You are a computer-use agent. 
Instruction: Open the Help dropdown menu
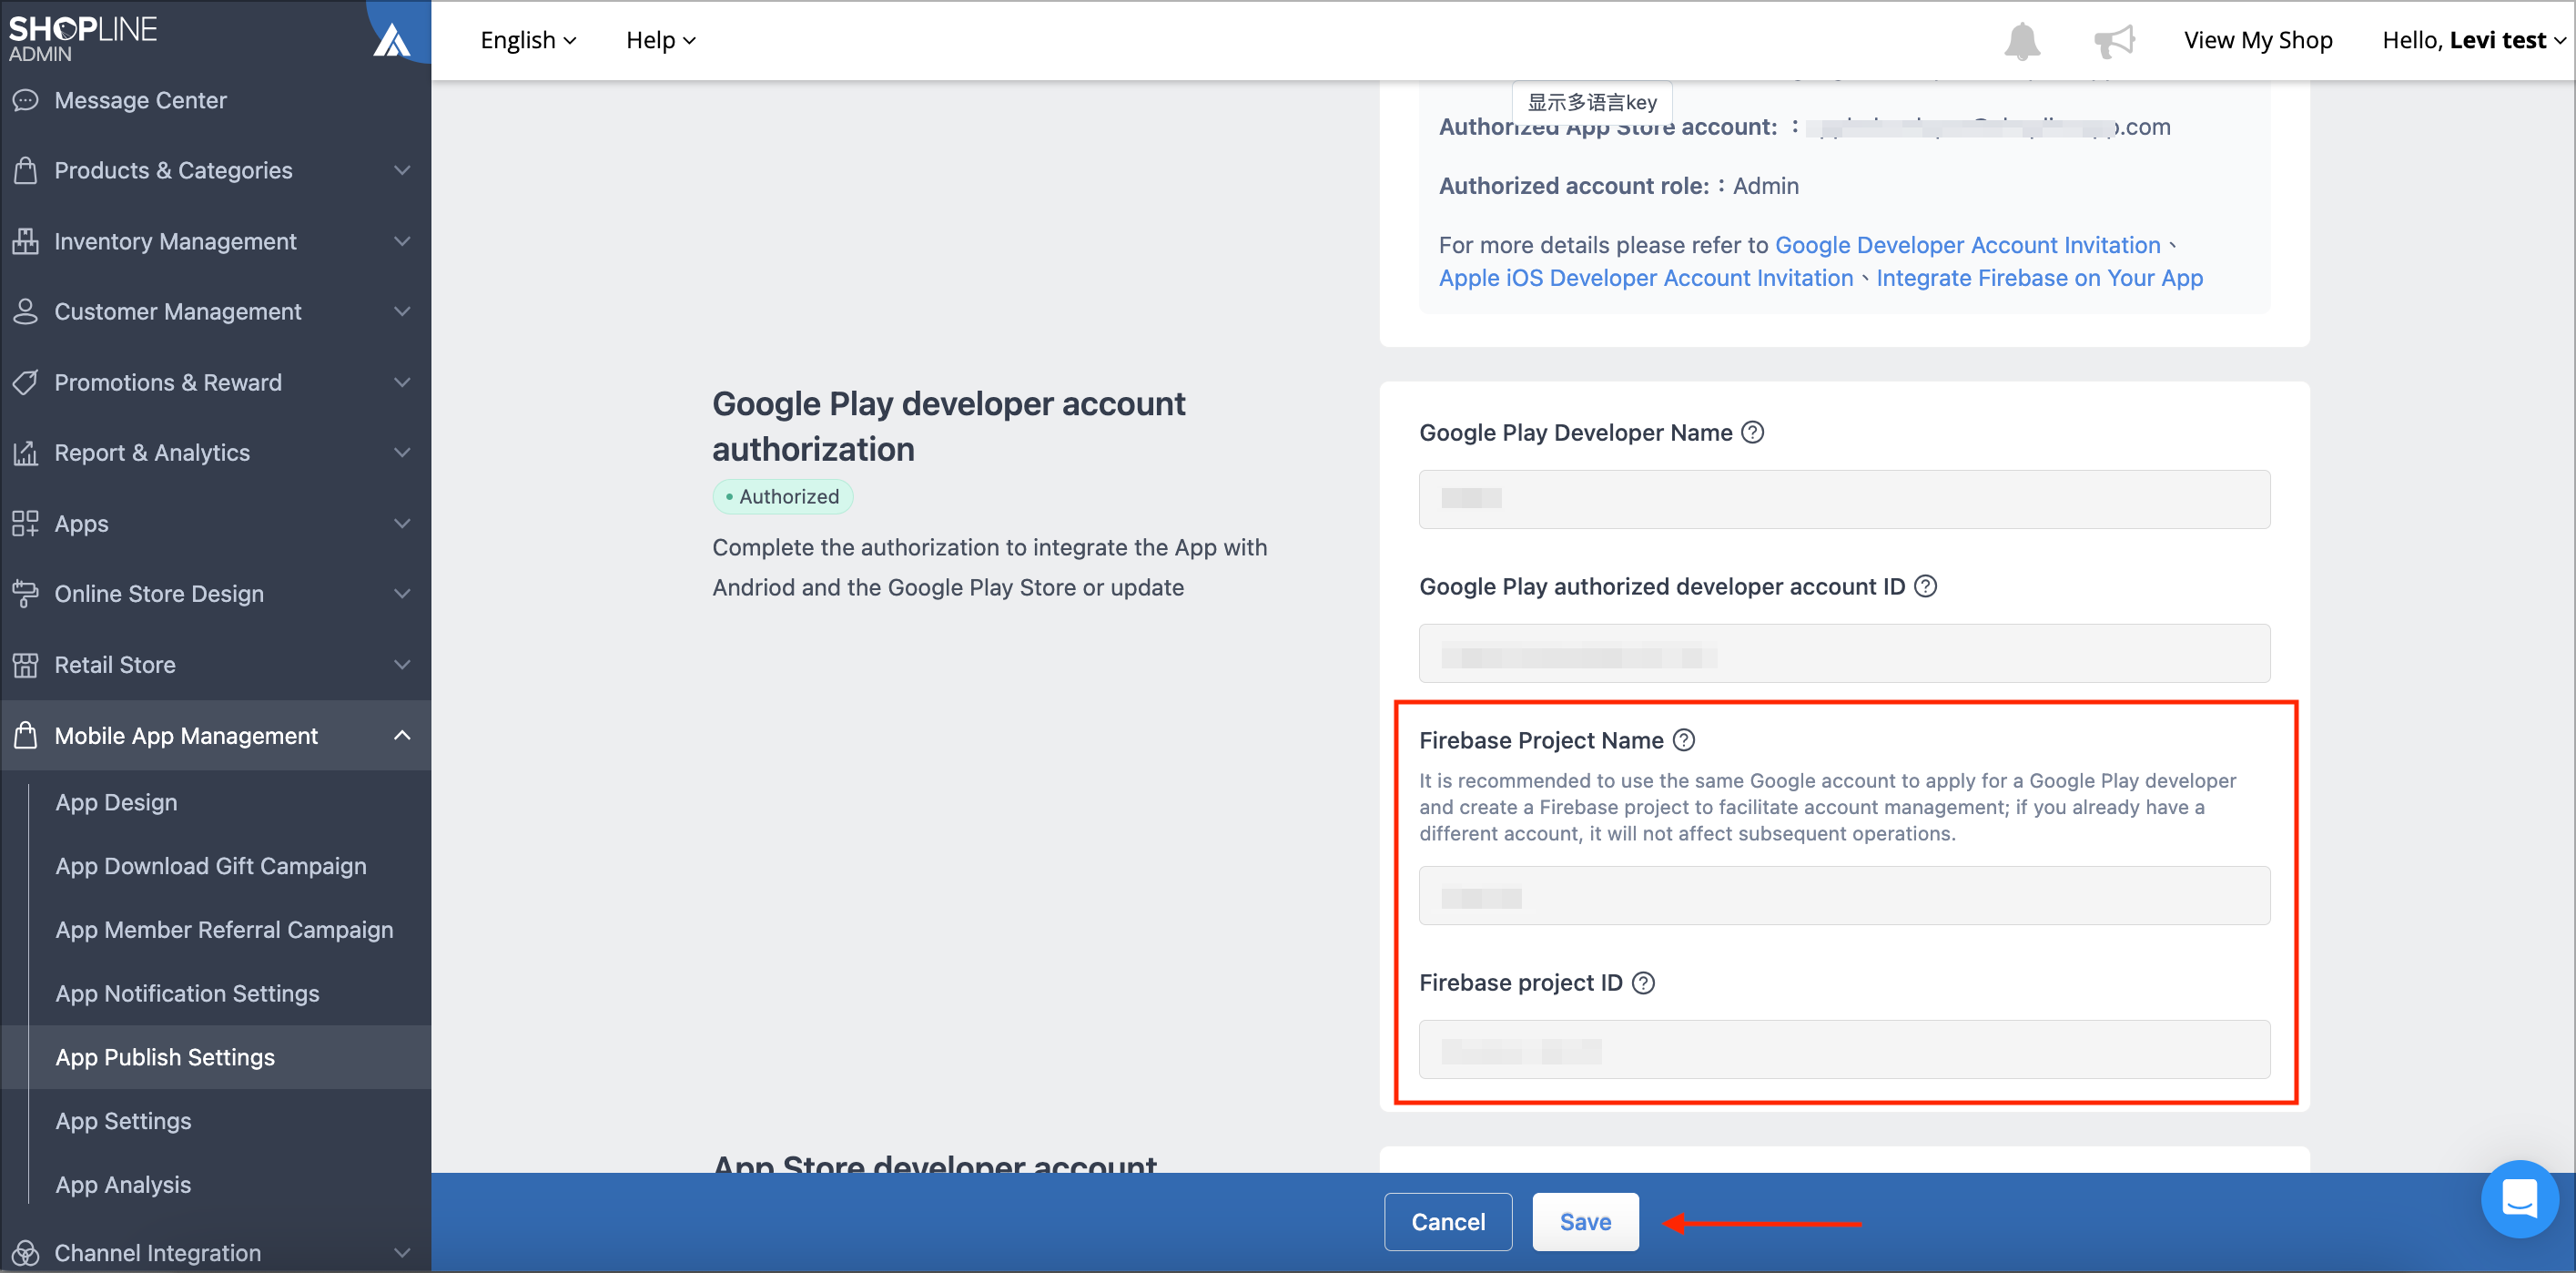coord(660,40)
